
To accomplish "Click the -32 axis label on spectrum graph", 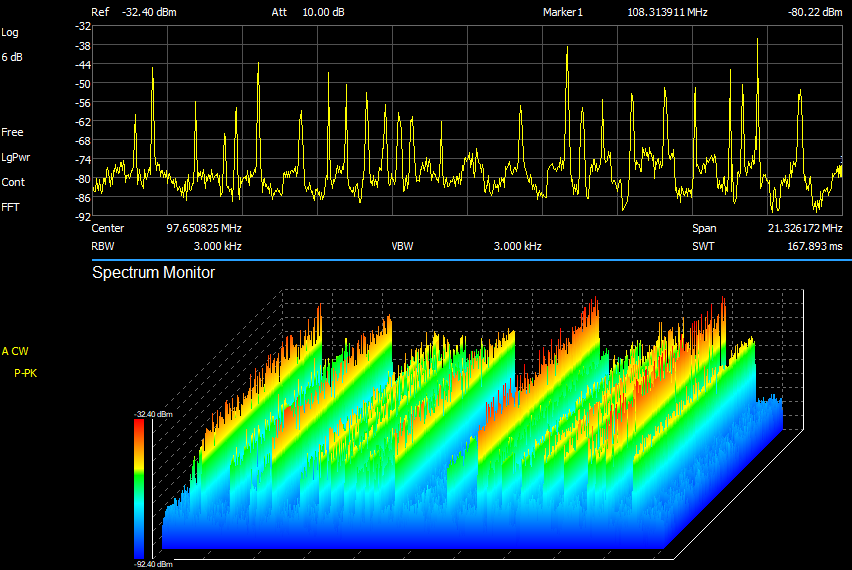I will pos(83,26).
